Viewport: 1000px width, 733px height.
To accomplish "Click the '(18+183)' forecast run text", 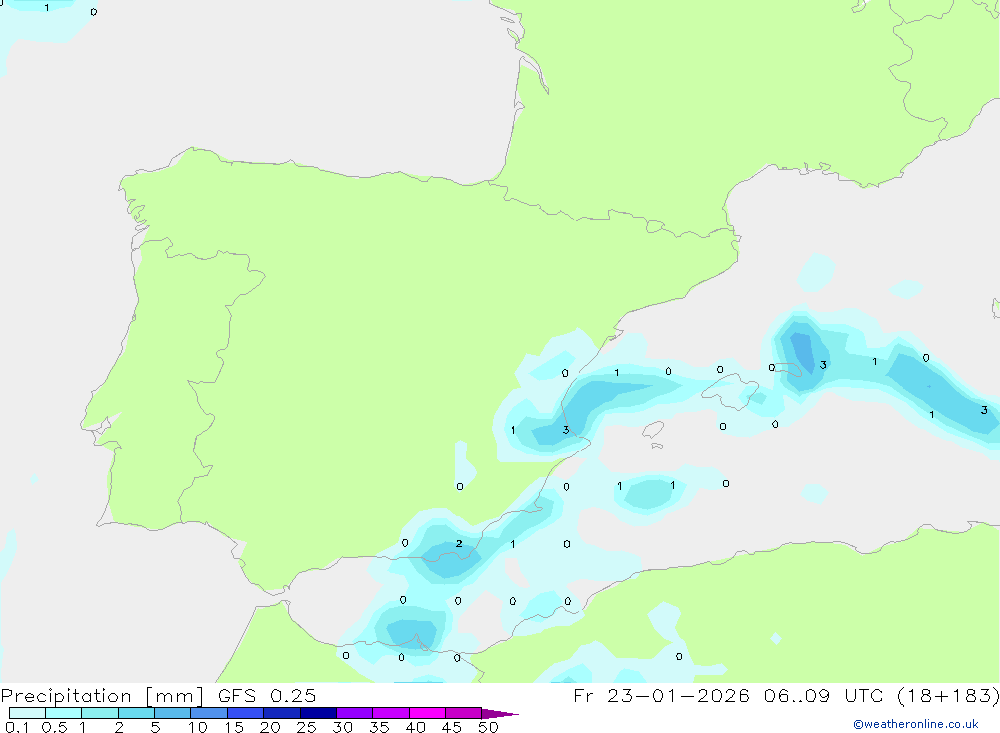I will pos(948,696).
